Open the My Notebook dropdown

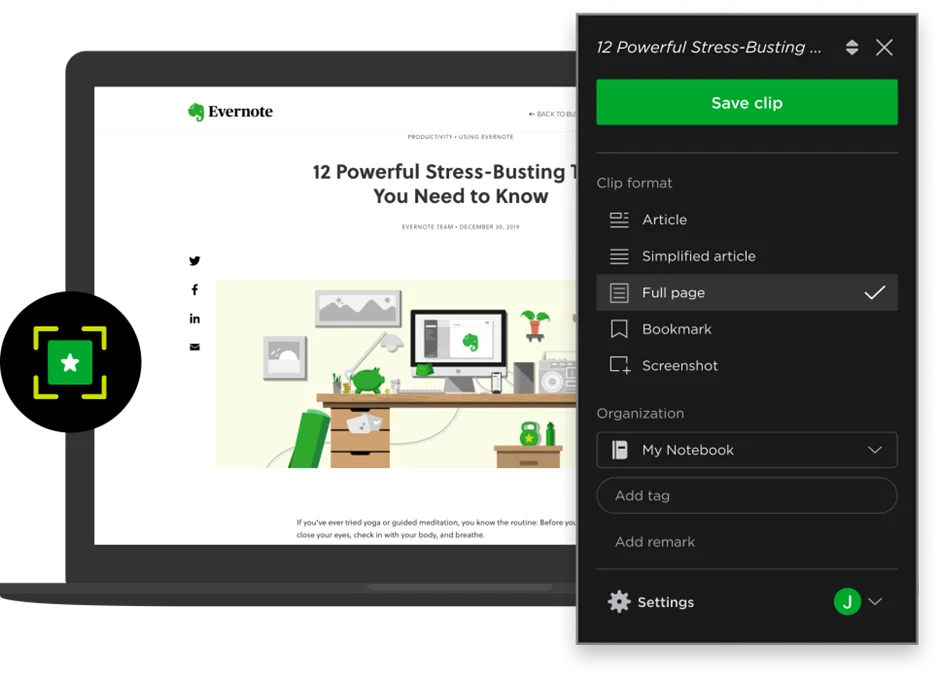(746, 450)
